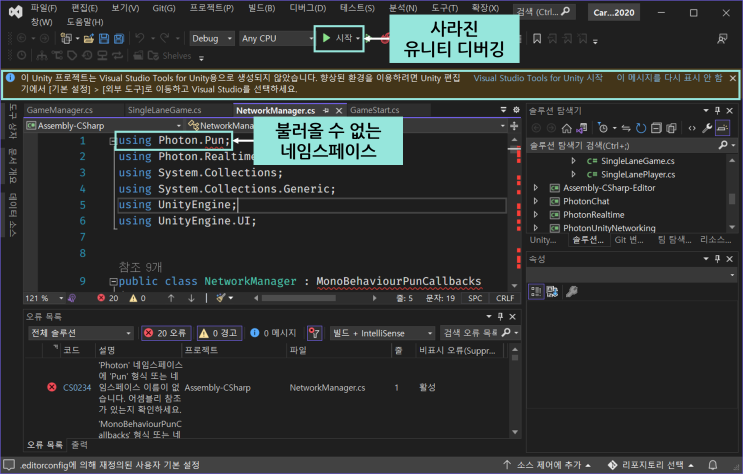Collapse the NetworkManager class outline toggle

[x=113, y=282]
